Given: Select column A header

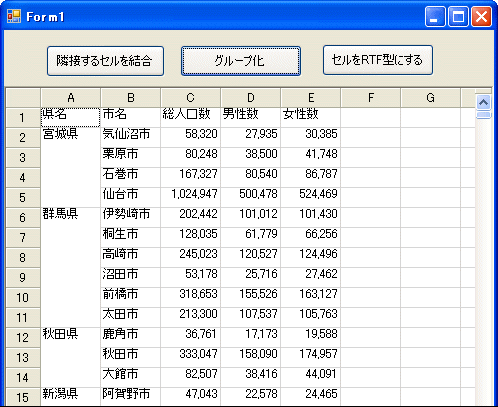Looking at the screenshot, I should coord(71,98).
